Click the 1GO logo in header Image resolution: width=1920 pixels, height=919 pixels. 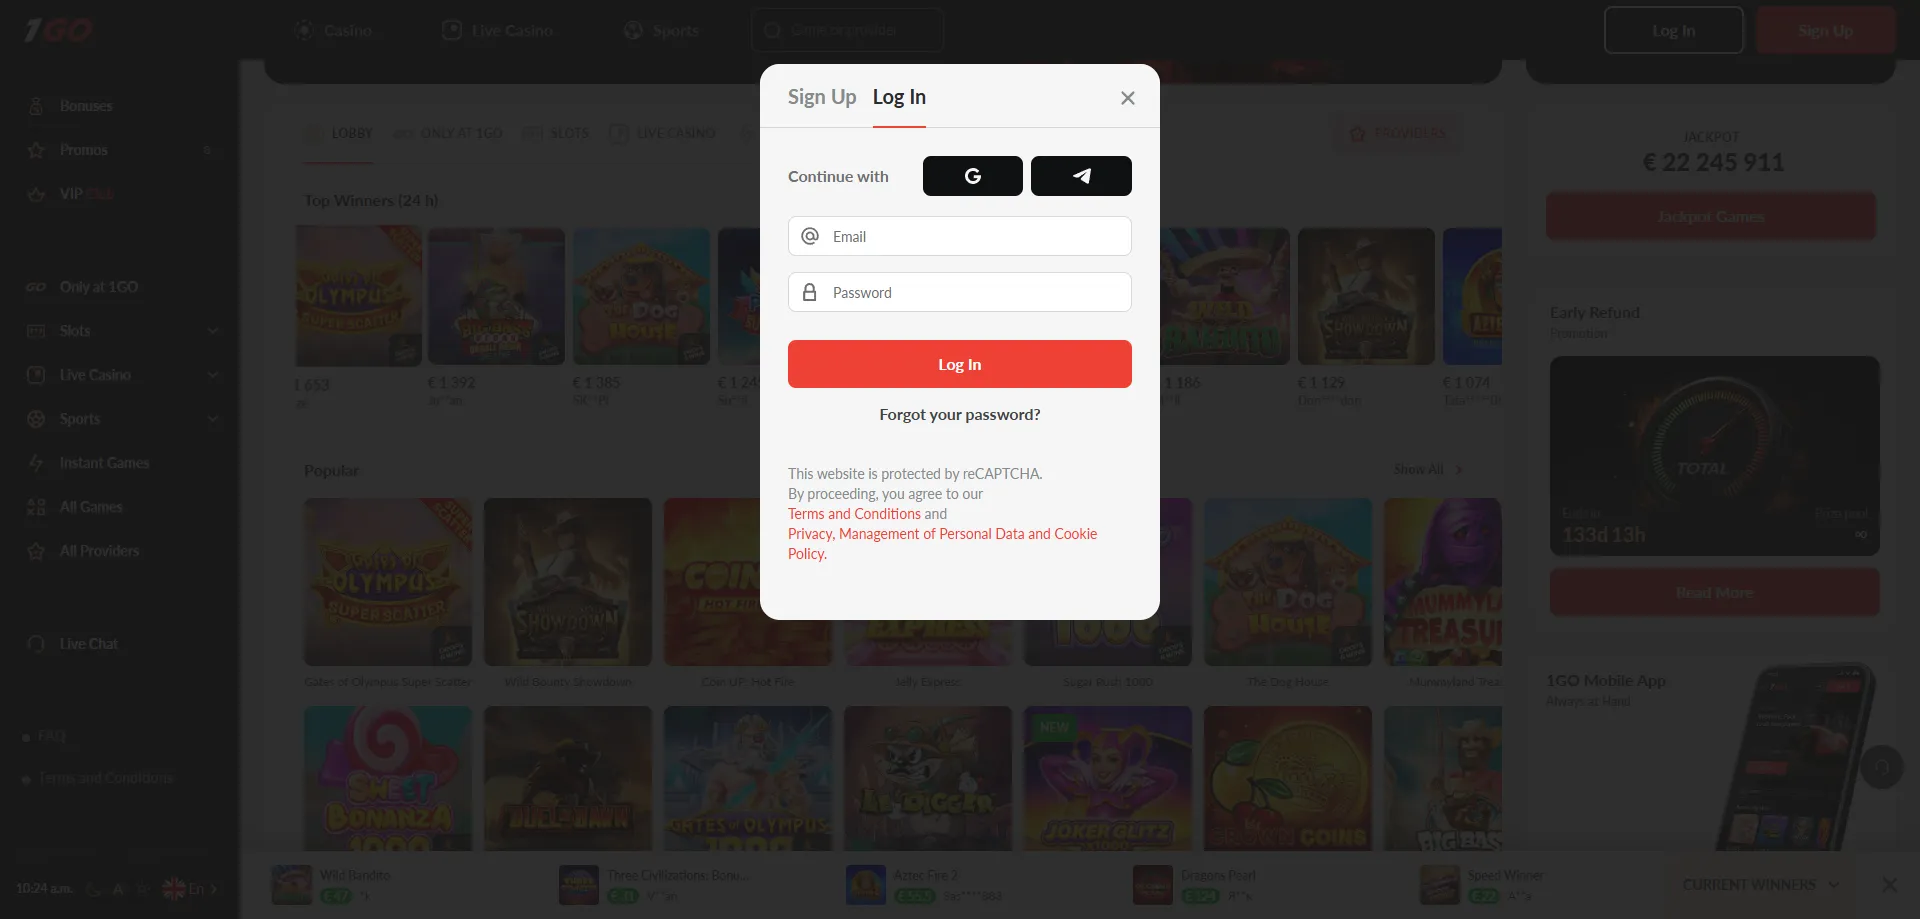coord(58,30)
